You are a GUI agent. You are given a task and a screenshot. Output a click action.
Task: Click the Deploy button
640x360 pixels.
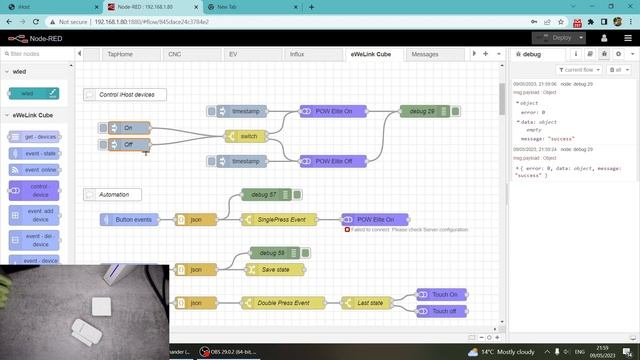(554, 38)
